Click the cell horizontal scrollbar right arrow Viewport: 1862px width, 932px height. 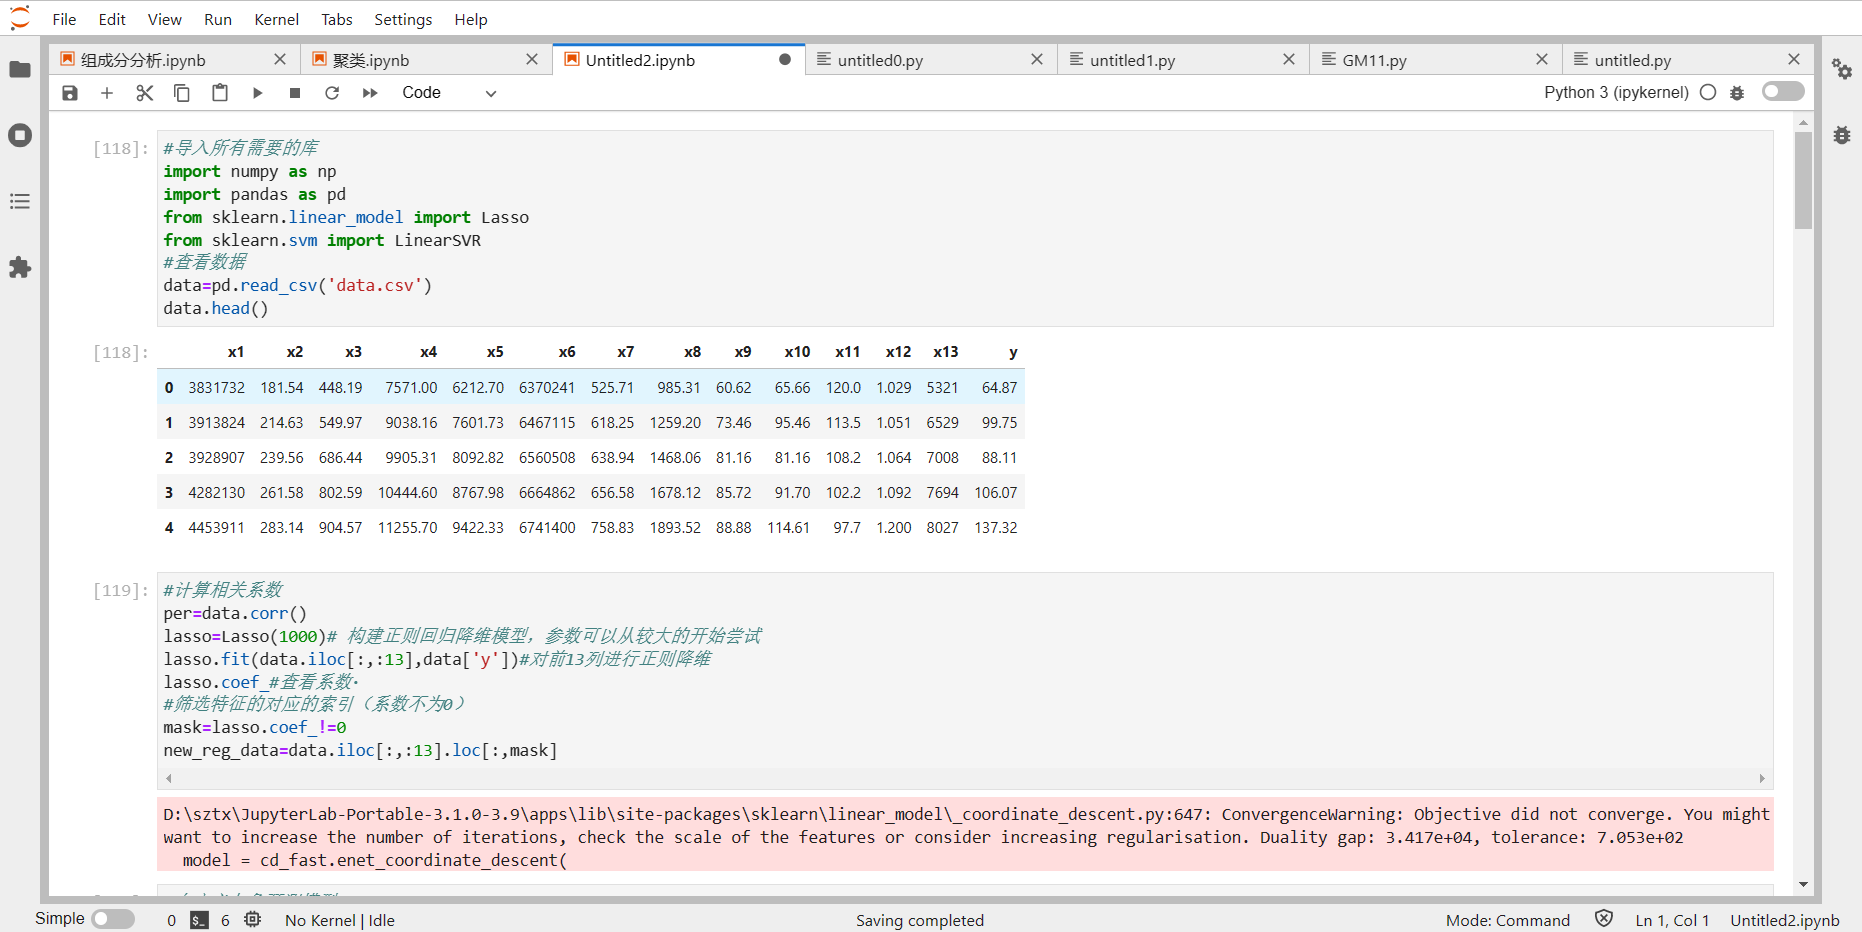[x=1762, y=778]
